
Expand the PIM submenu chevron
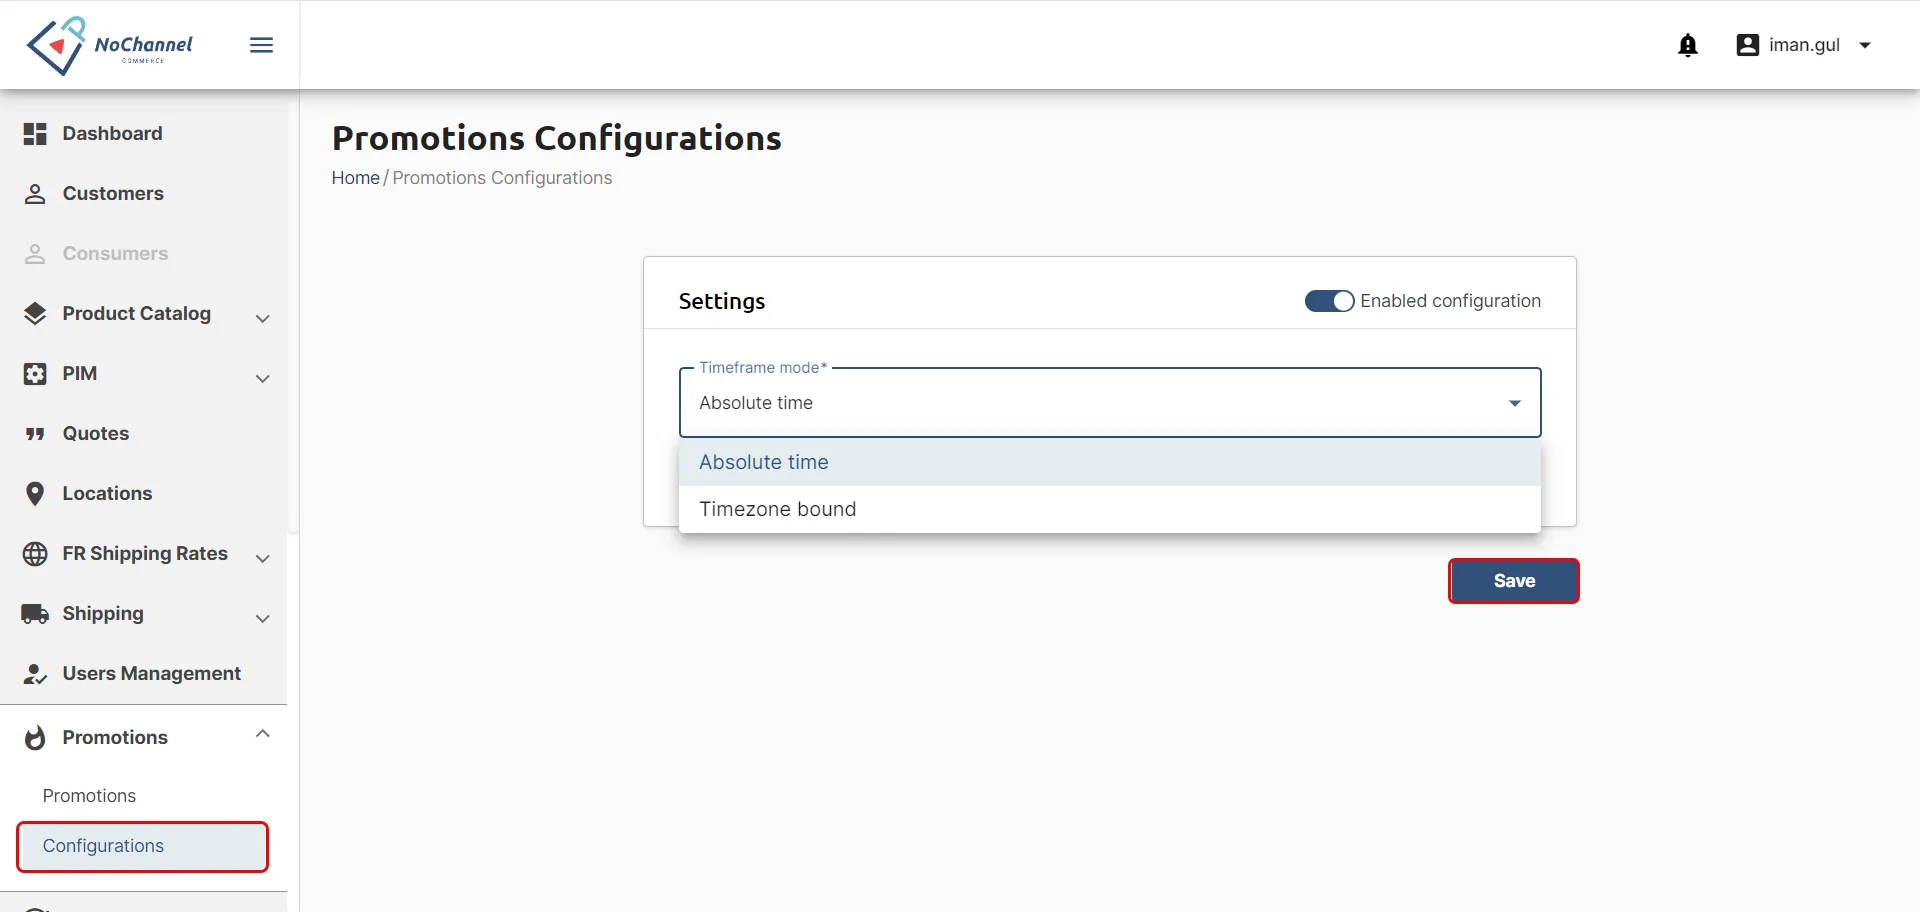(x=263, y=379)
